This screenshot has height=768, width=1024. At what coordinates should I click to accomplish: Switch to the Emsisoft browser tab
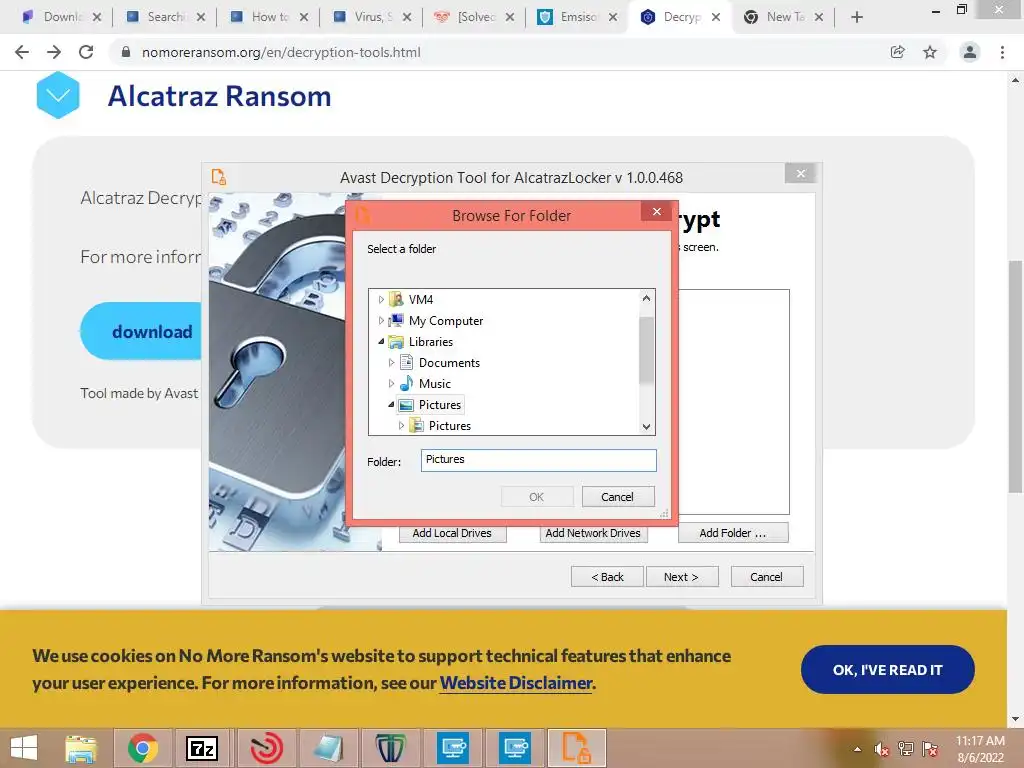pyautogui.click(x=577, y=17)
